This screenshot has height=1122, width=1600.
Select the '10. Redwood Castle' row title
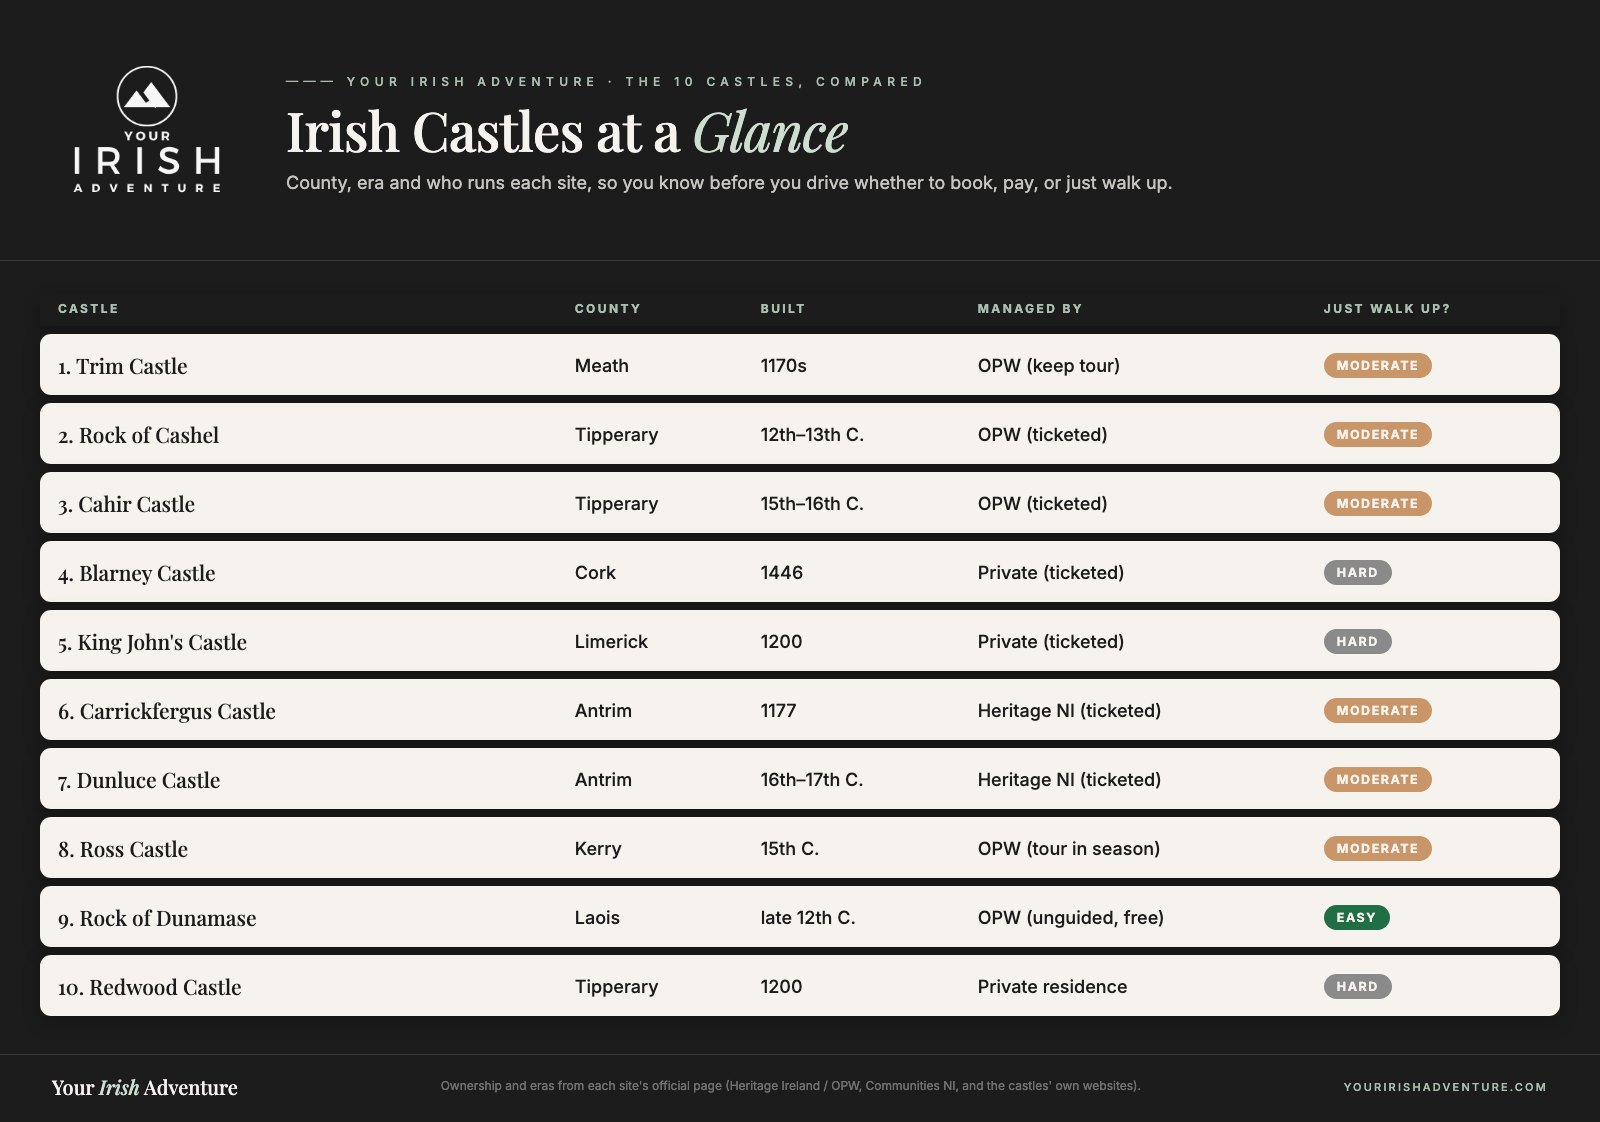click(149, 987)
